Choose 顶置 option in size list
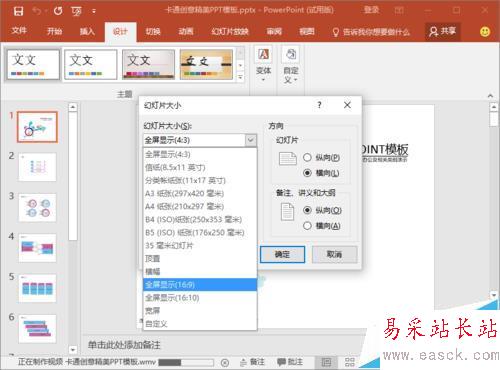Image resolution: width=500 pixels, height=370 pixels. click(200, 258)
